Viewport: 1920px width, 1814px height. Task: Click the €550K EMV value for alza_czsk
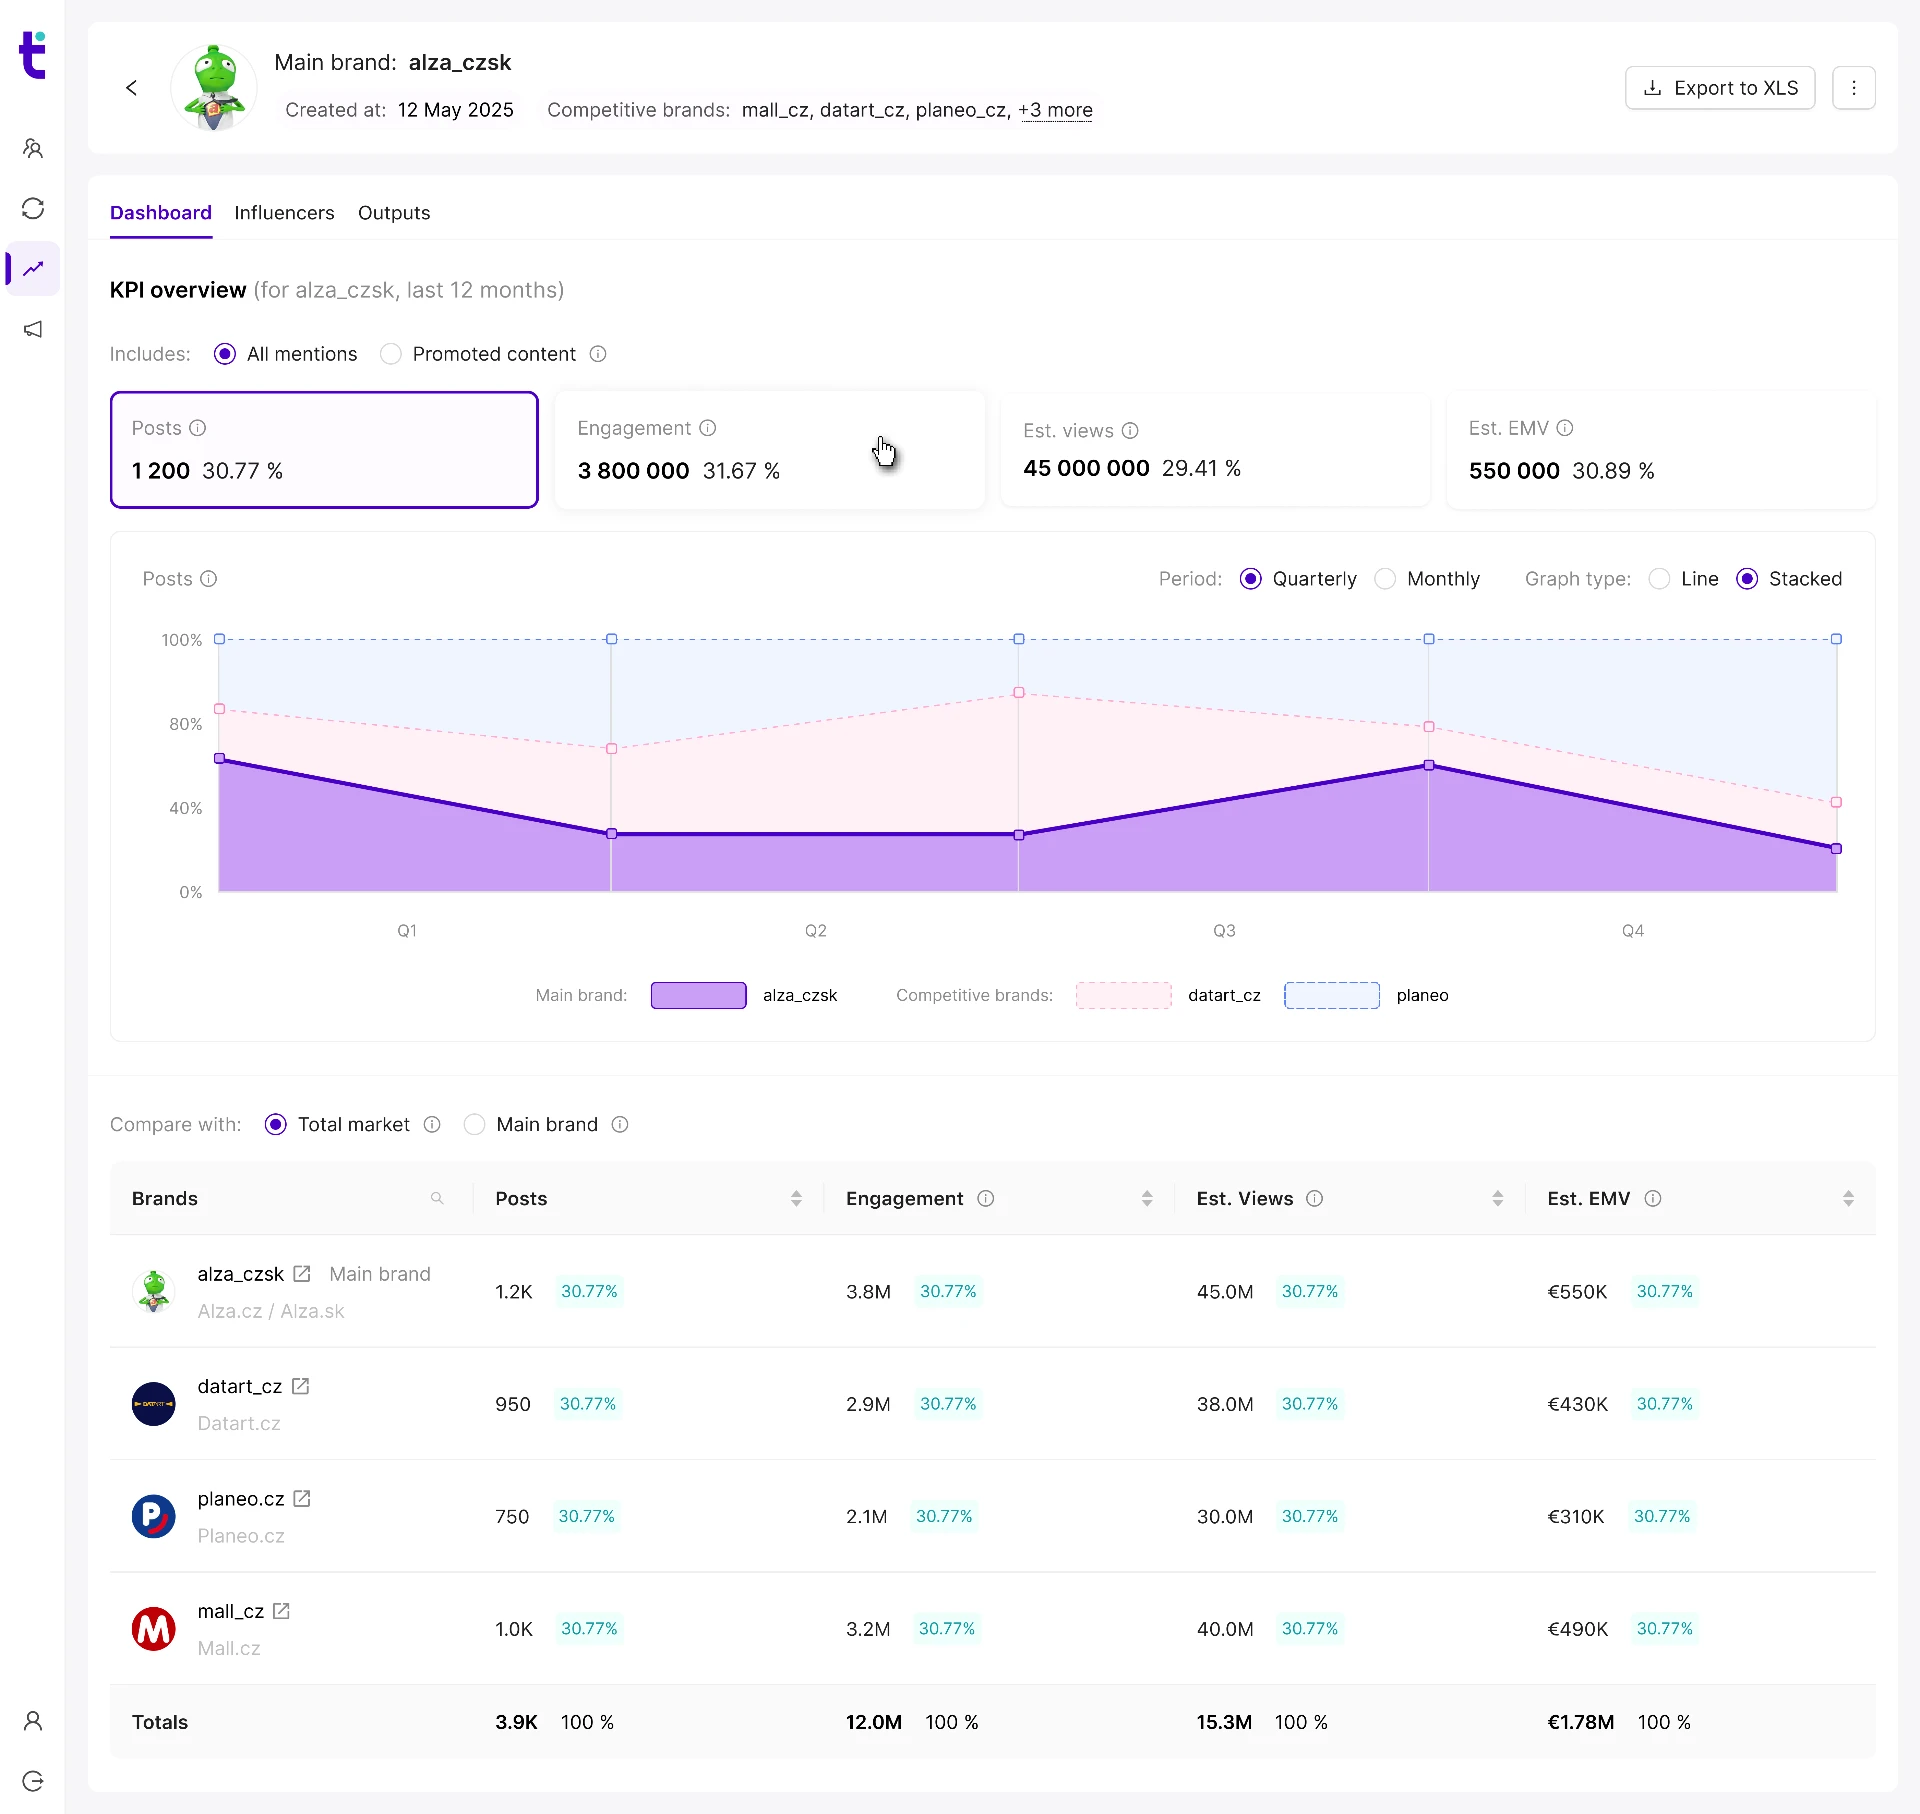1577,1292
